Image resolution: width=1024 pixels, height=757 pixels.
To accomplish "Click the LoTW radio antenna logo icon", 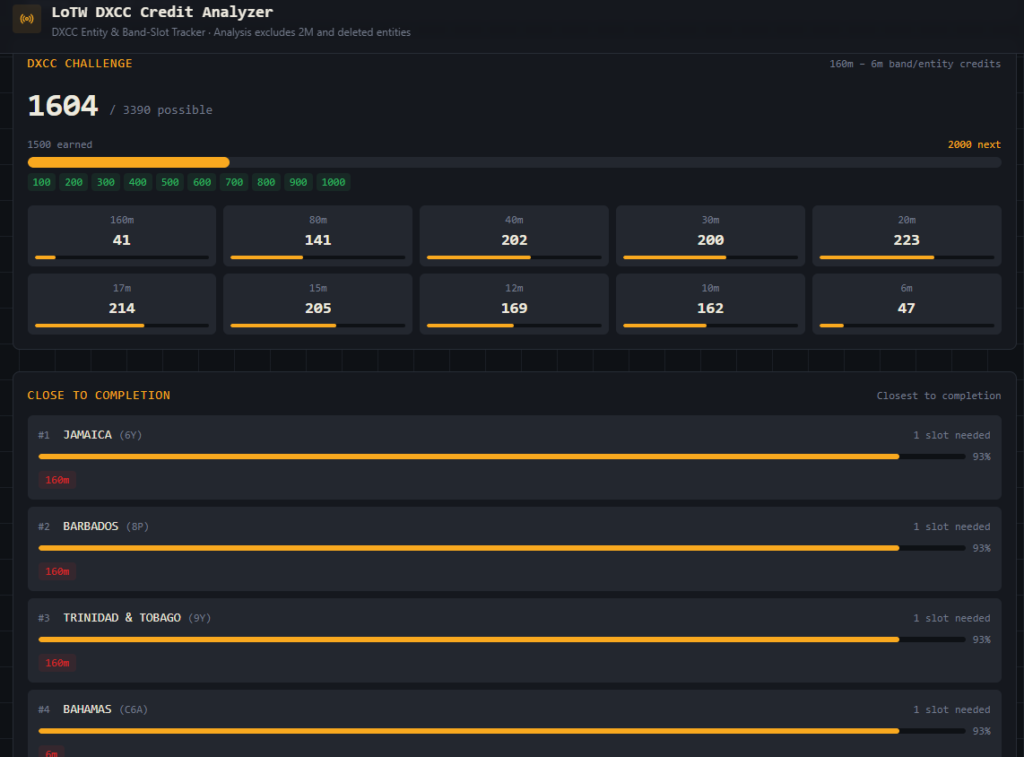I will [x=27, y=19].
